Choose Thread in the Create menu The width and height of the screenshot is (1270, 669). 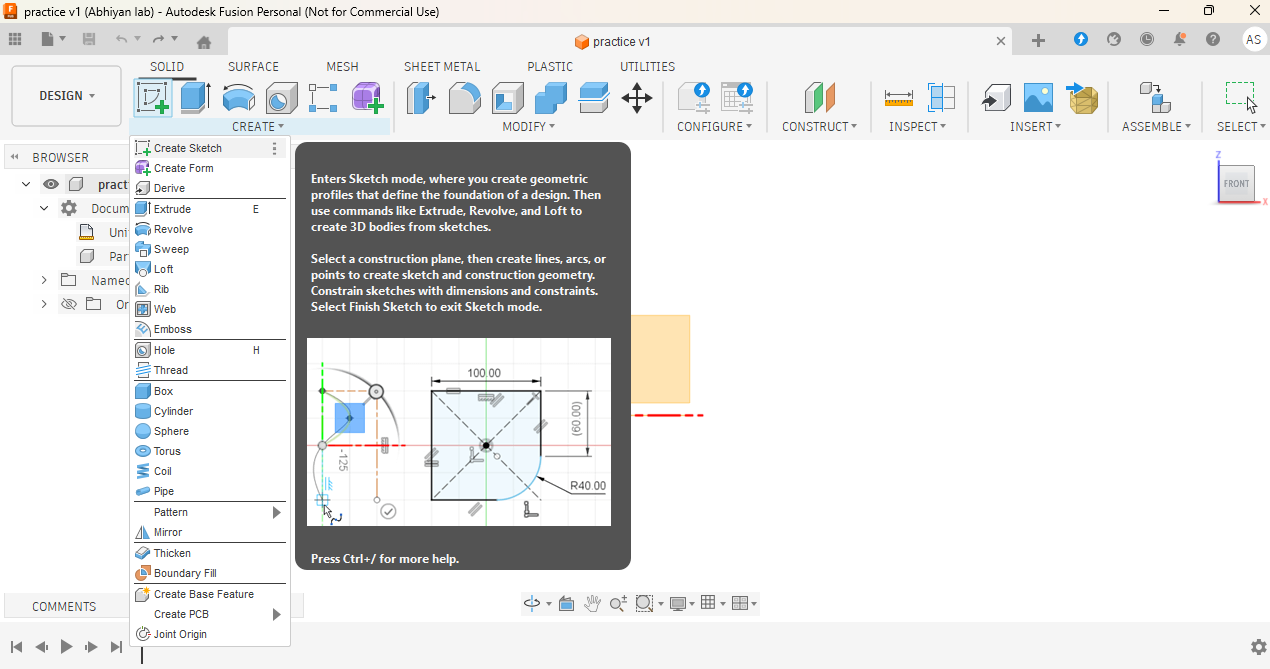click(209, 370)
